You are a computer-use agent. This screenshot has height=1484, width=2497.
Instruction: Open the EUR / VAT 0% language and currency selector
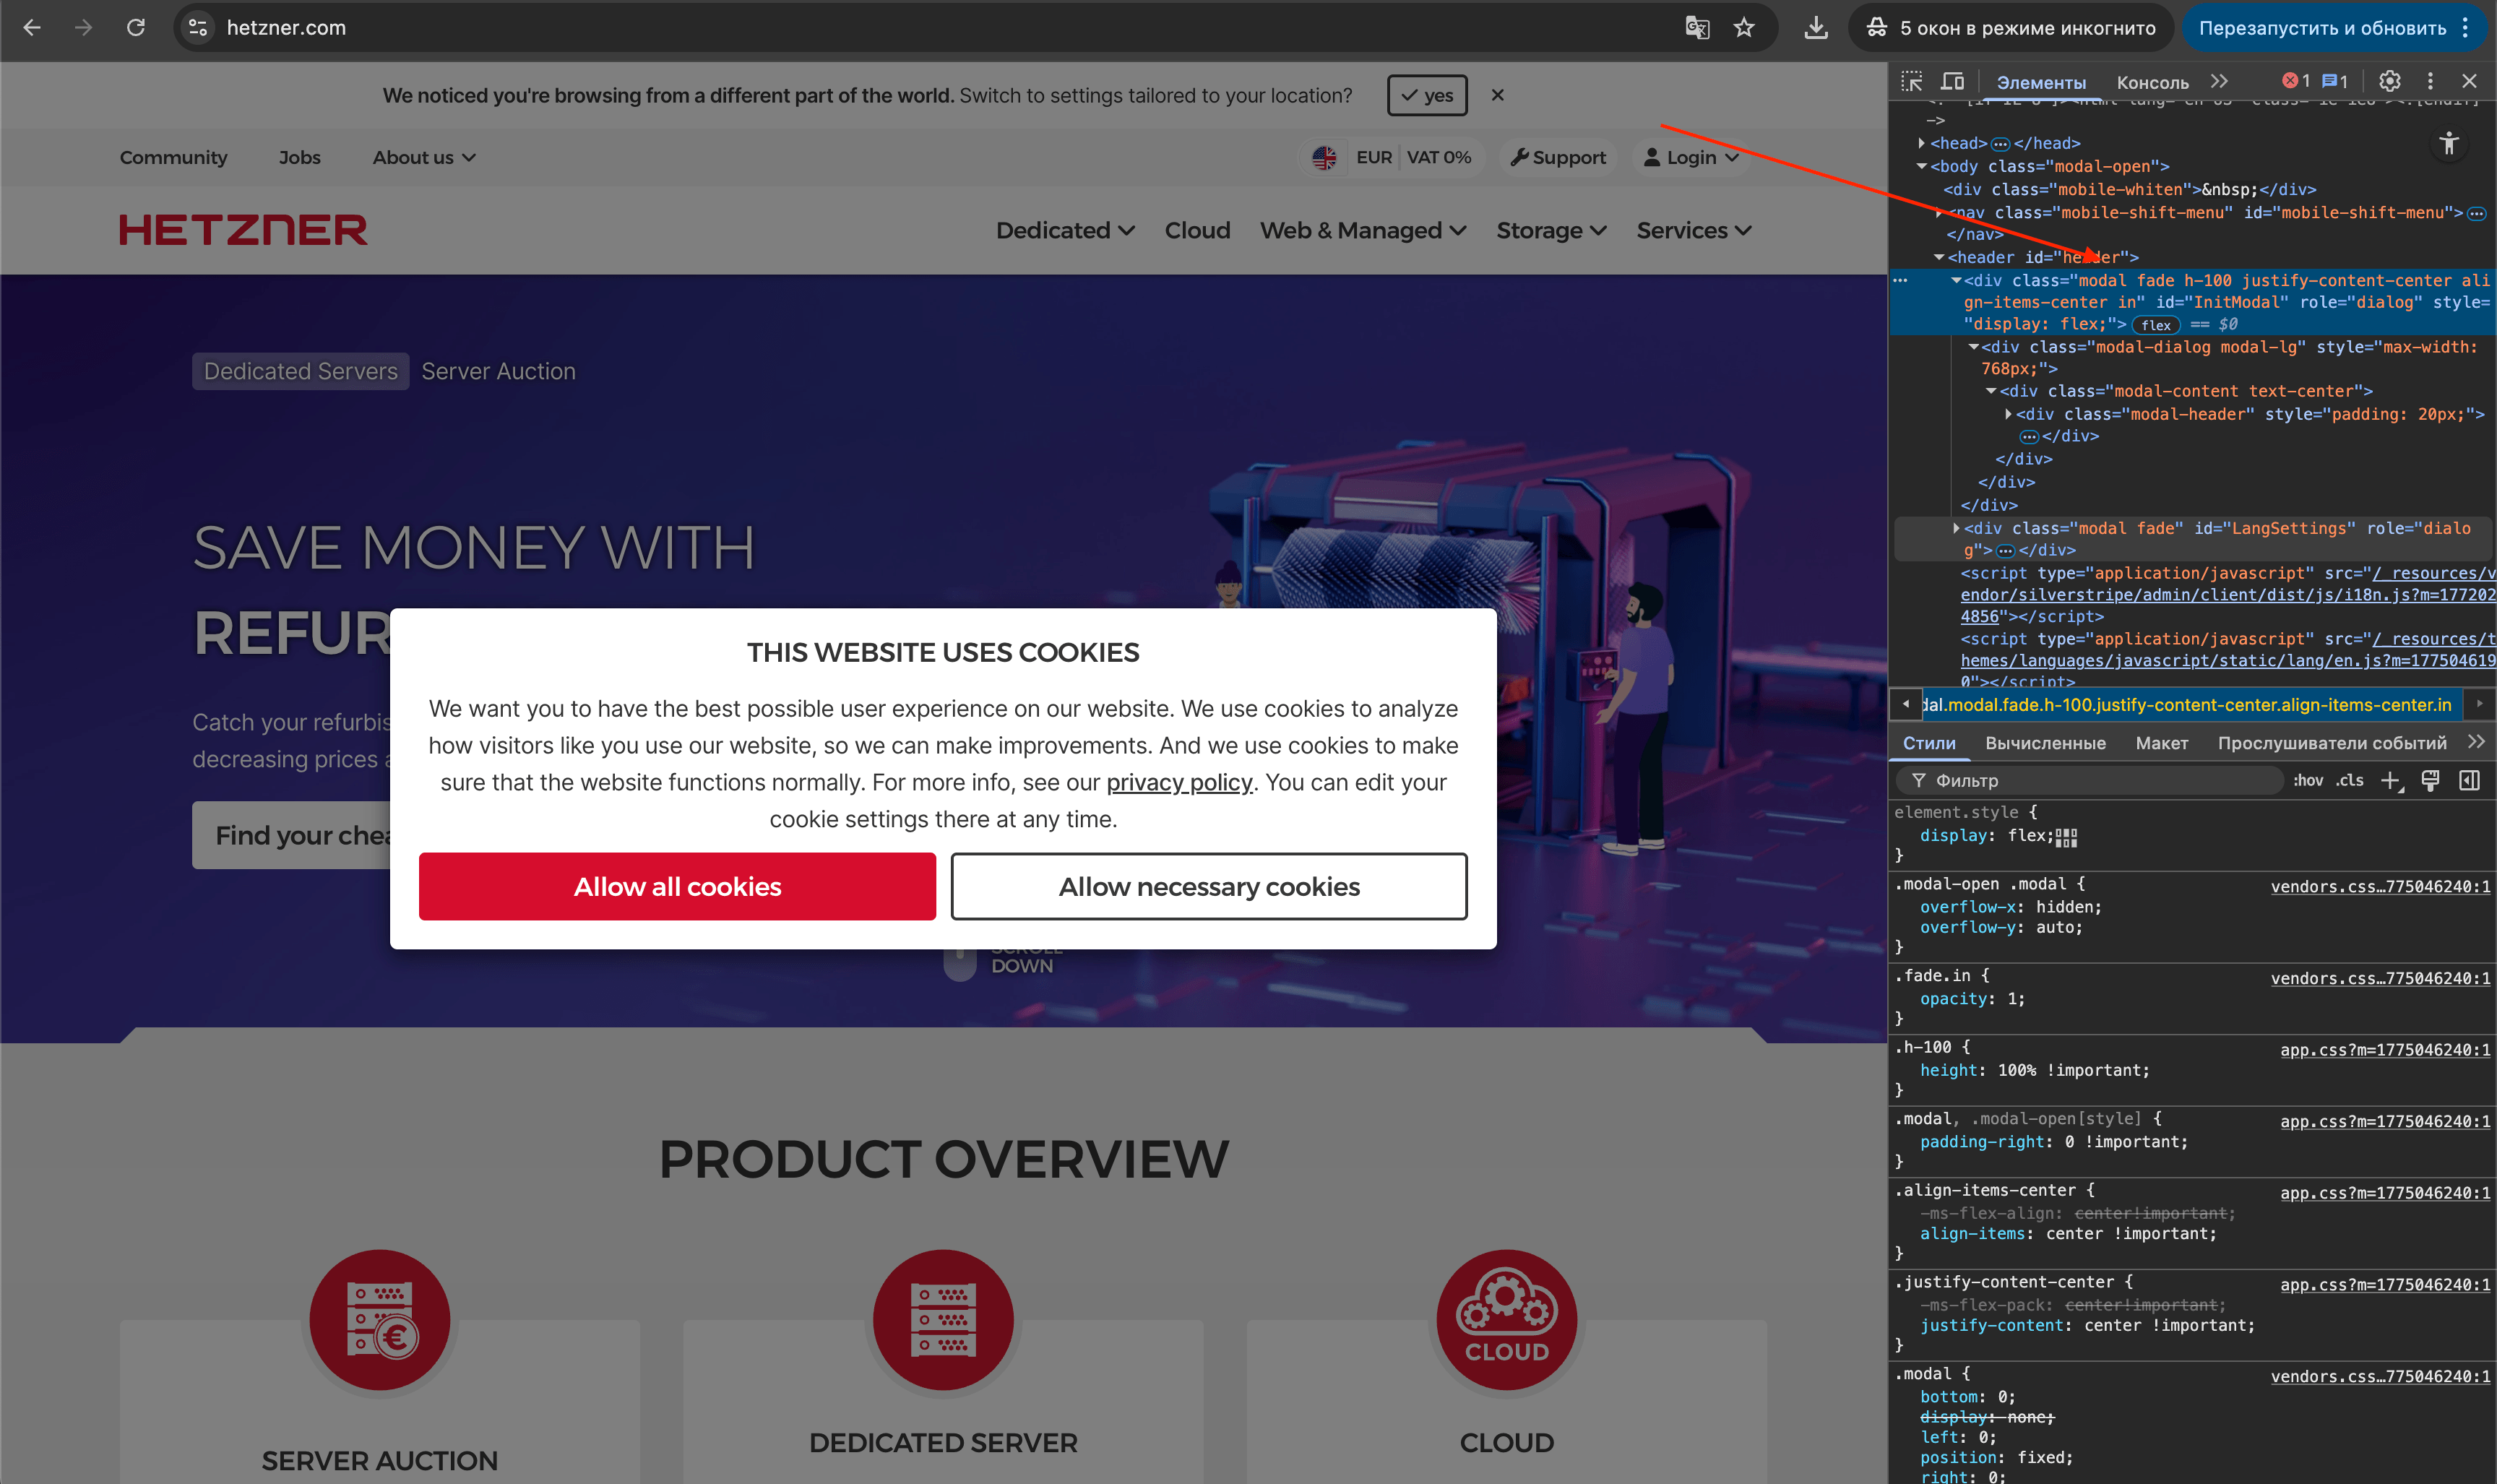1393,158
